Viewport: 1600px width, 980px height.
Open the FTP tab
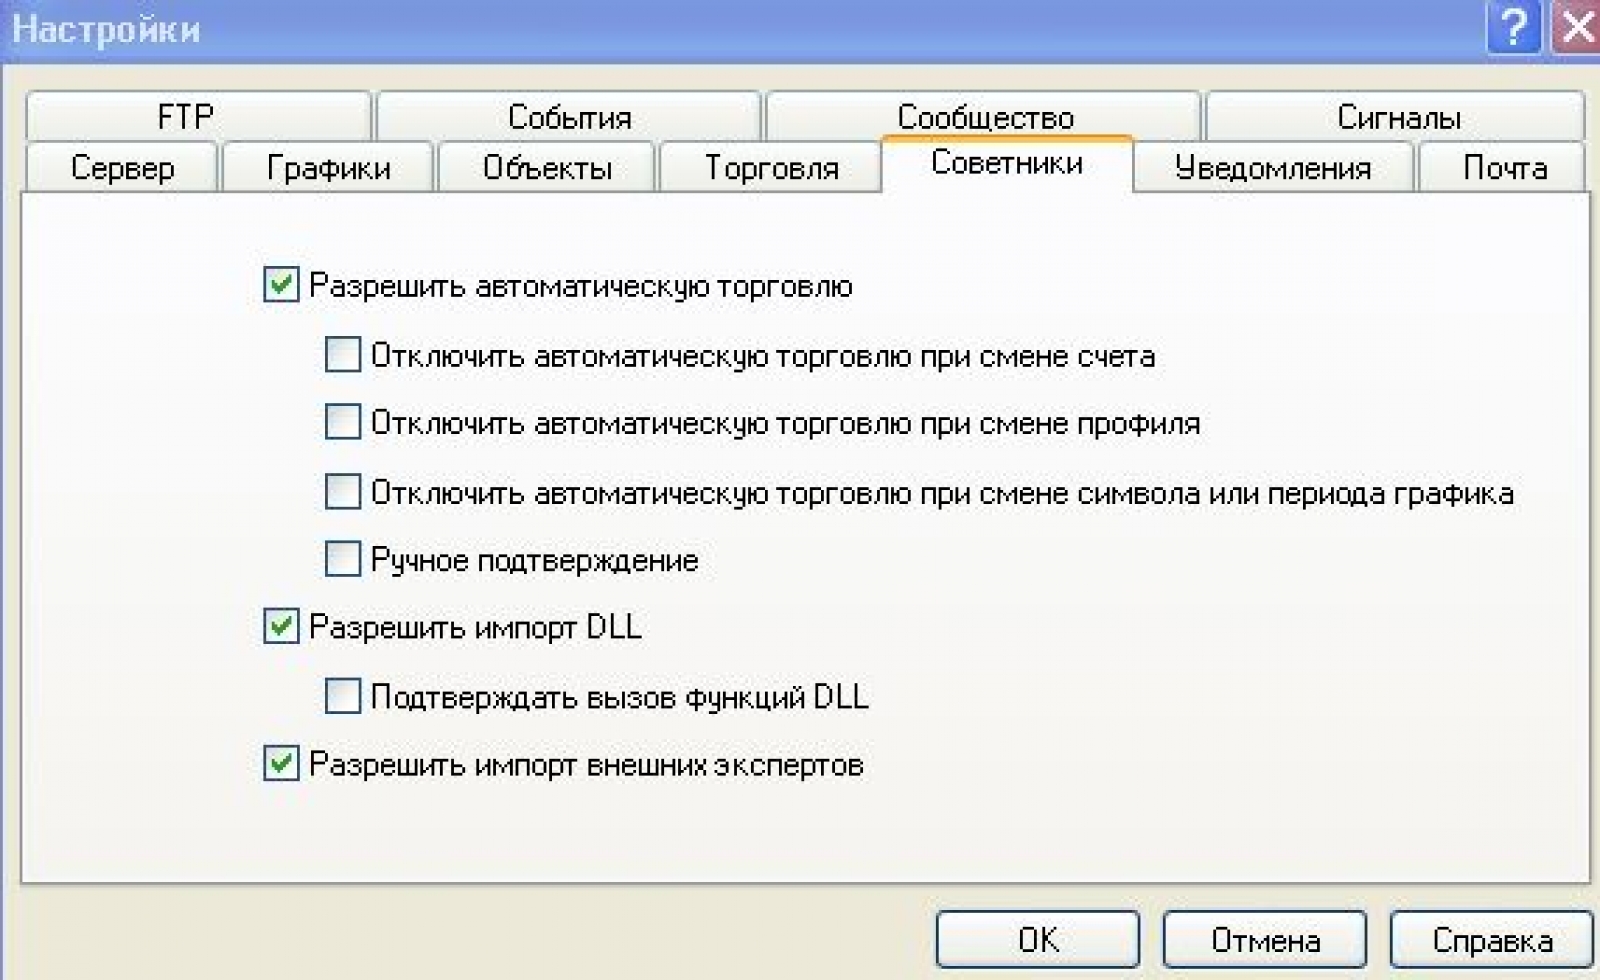187,117
